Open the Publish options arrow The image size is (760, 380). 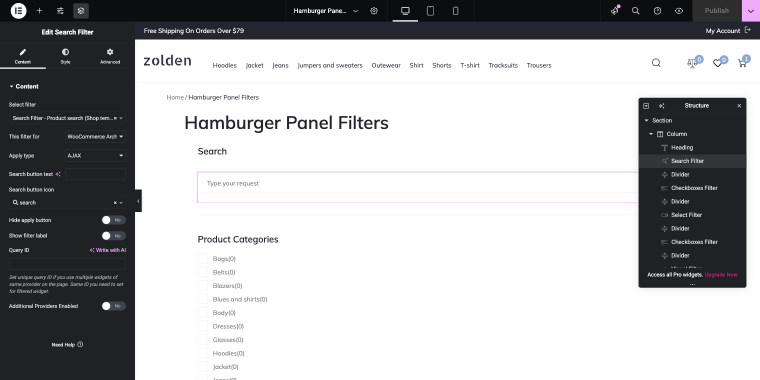coord(751,11)
